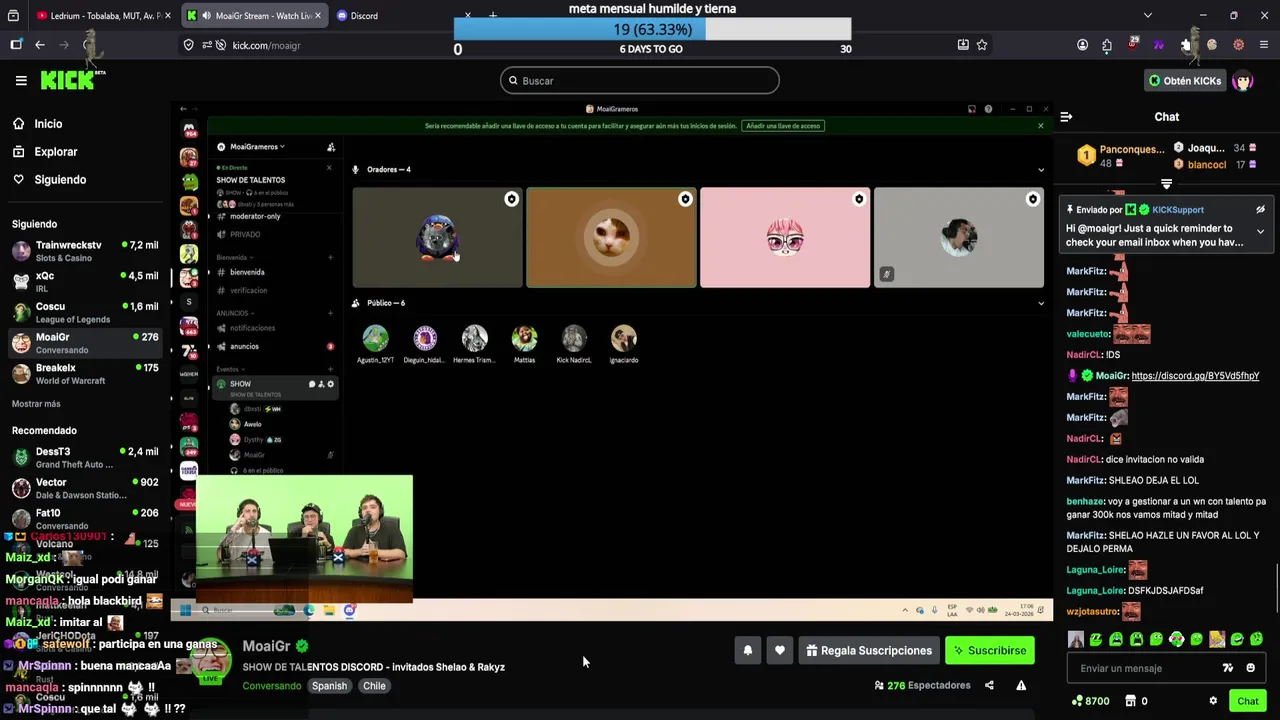
Task: Open Vector recommended channel
Action: click(85, 489)
